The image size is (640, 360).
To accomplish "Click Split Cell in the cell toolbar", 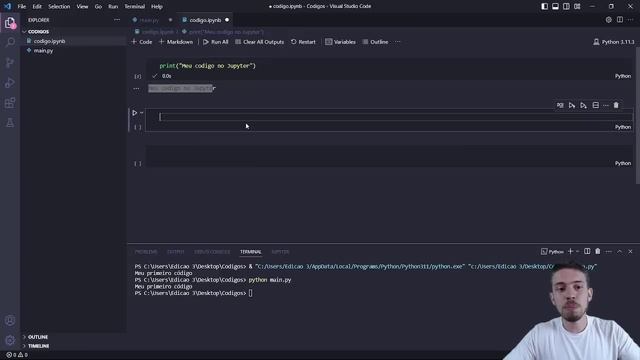I will click(596, 105).
